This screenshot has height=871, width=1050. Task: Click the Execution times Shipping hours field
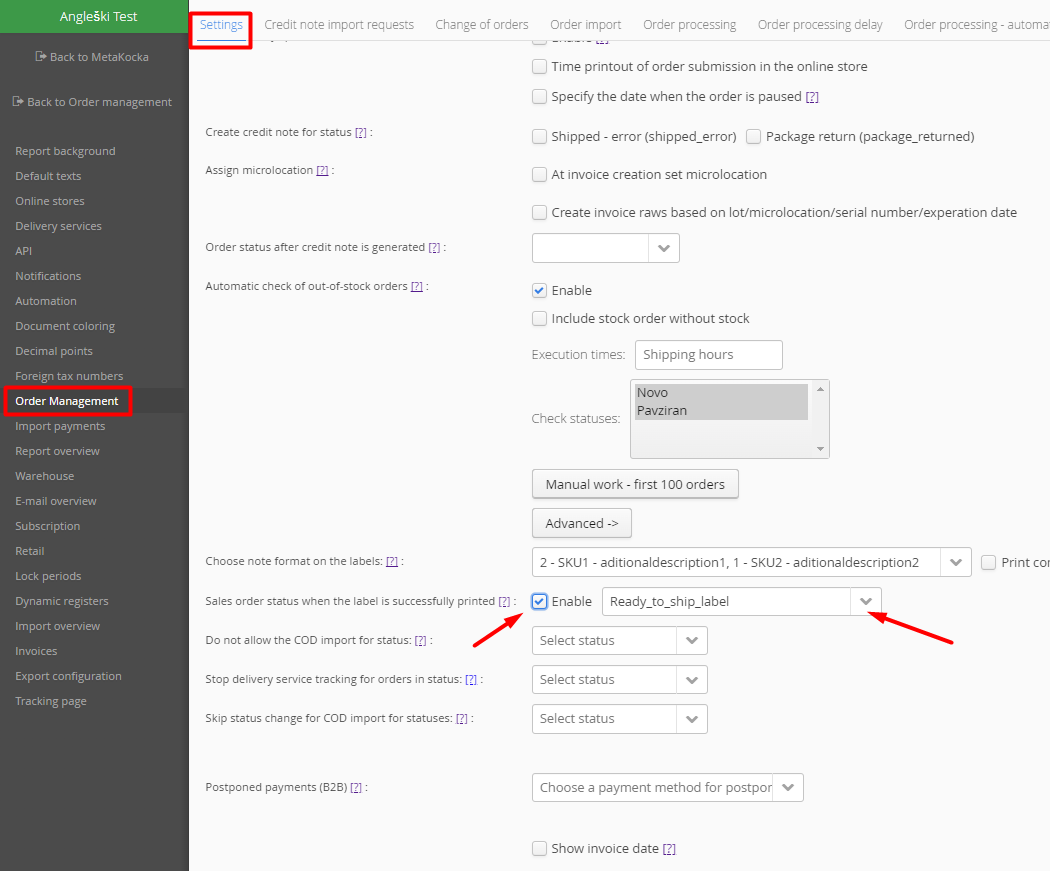tap(708, 355)
